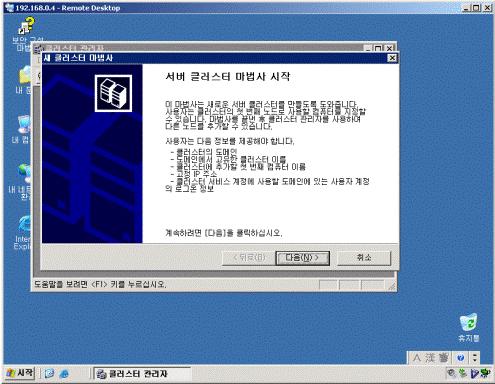Viewport: 495px width, 384px height.
Task: Minimize the 클러스터 관리자 background window
Action: point(368,48)
